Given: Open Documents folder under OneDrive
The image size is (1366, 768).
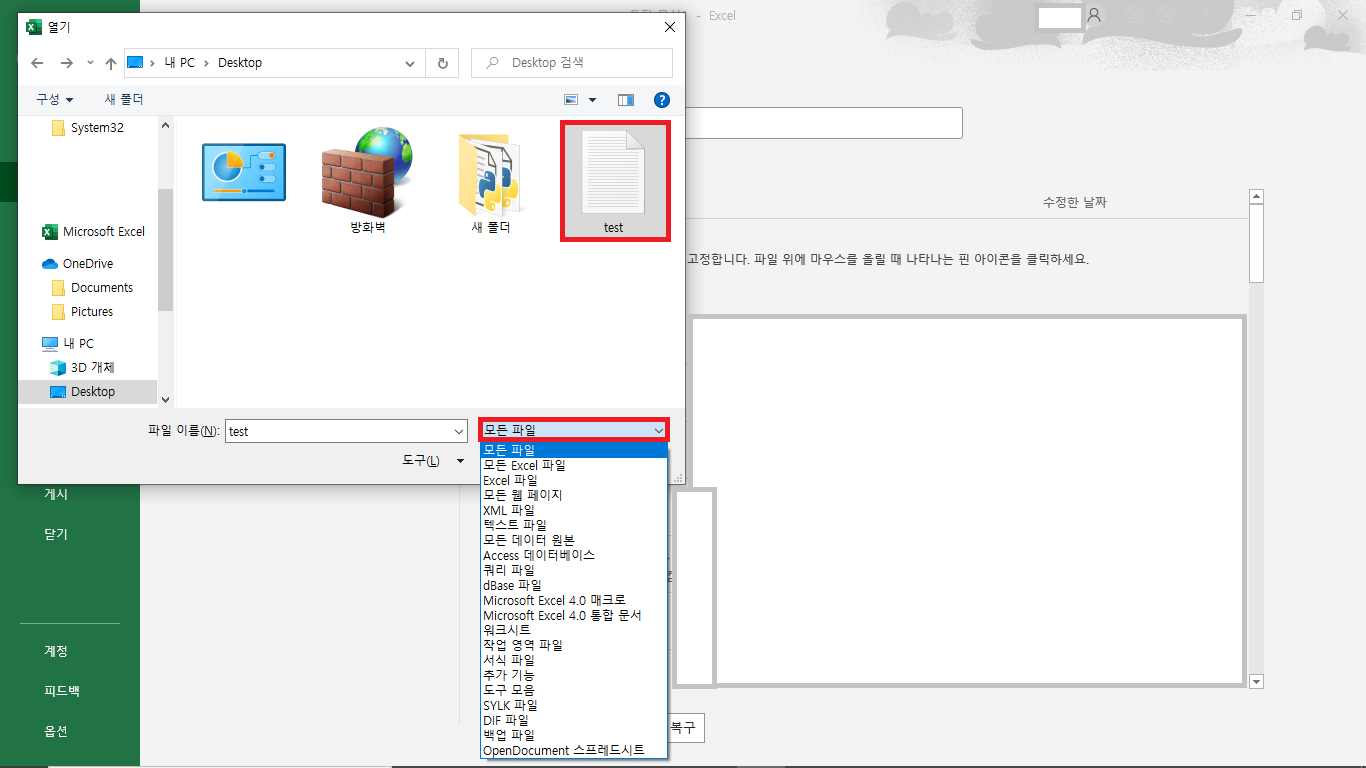Looking at the screenshot, I should click(x=92, y=288).
